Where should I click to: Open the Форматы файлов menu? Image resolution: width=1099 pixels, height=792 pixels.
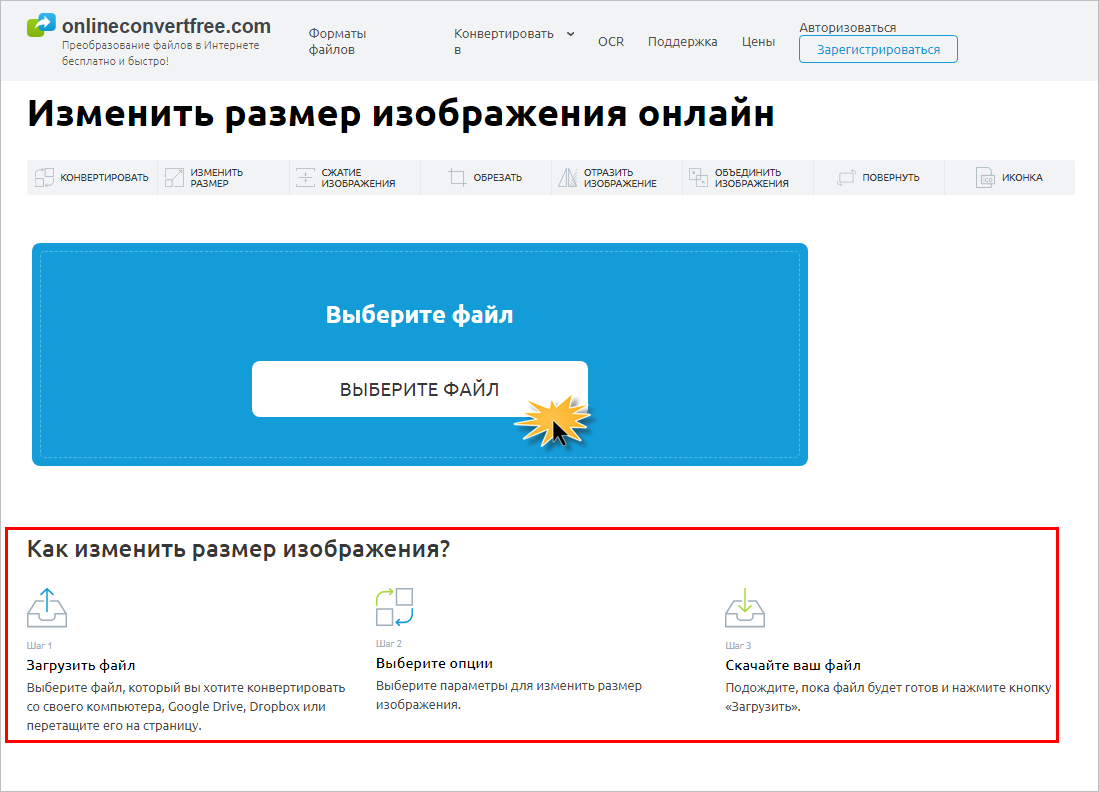point(338,41)
